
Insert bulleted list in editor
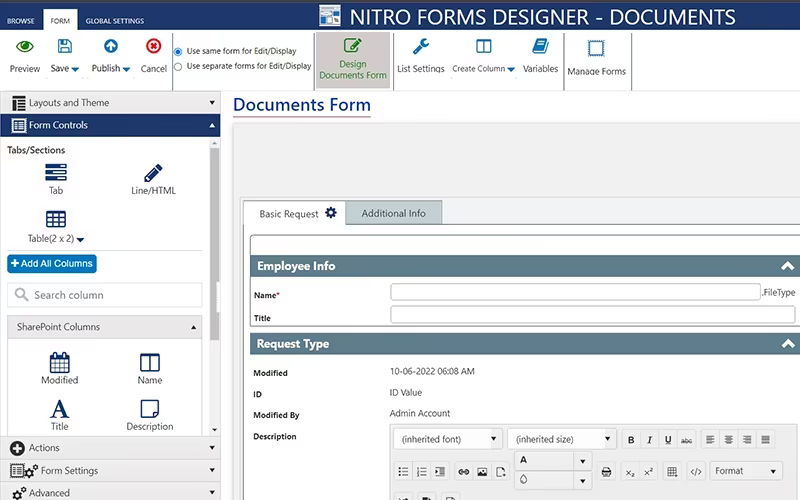[x=403, y=472]
